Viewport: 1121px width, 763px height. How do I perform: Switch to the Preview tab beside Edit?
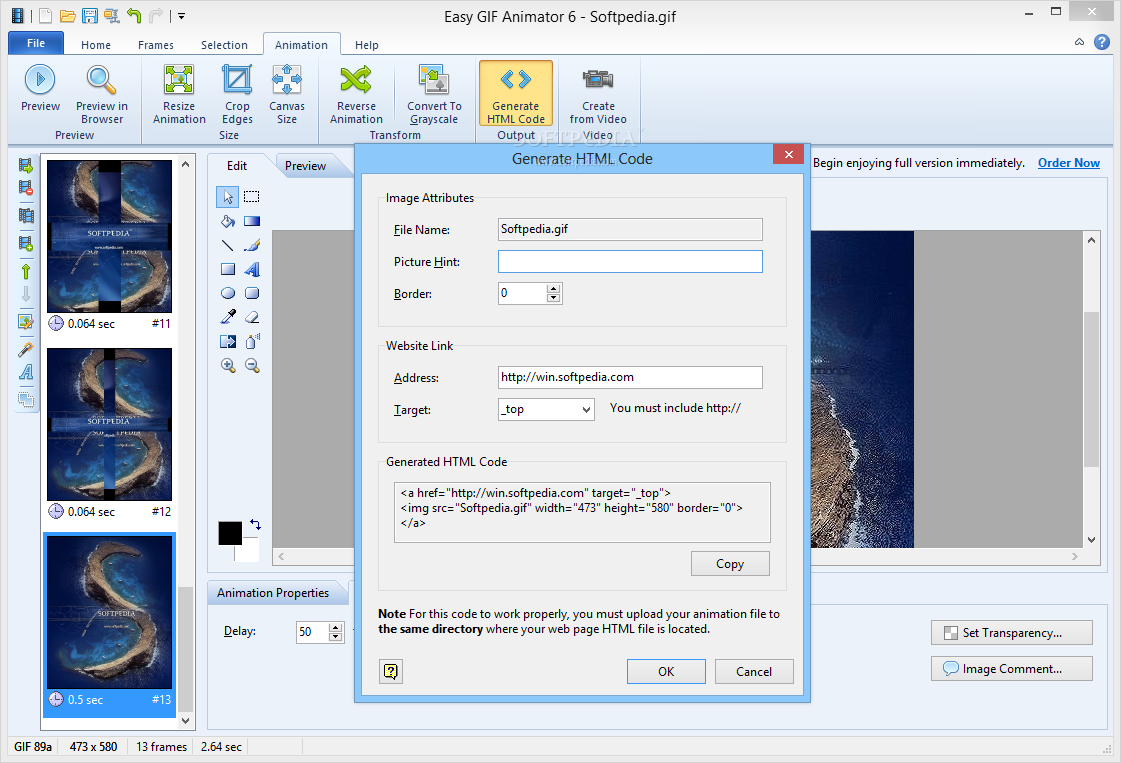tap(305, 166)
